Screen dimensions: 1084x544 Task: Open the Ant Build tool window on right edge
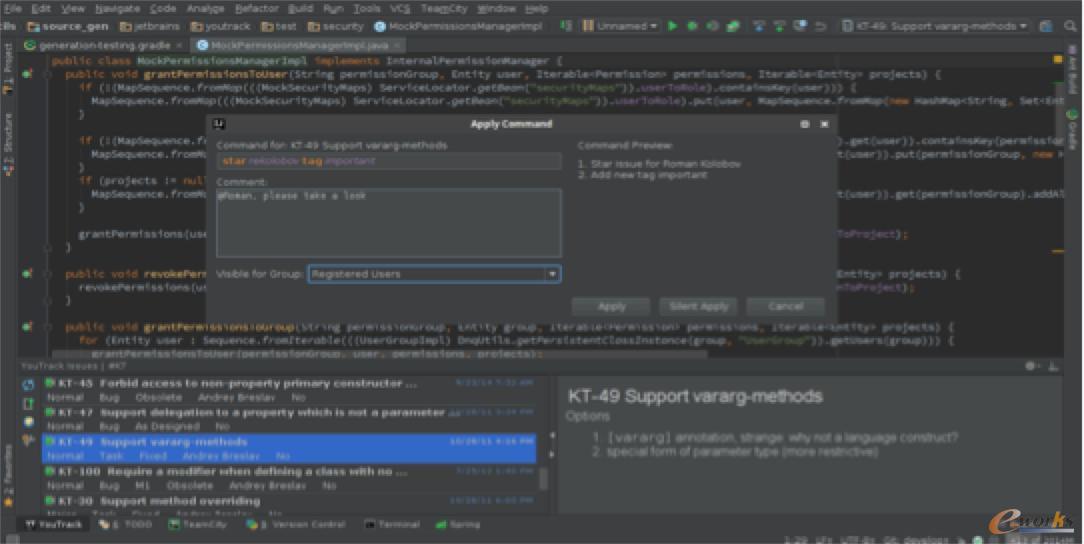pyautogui.click(x=1072, y=71)
